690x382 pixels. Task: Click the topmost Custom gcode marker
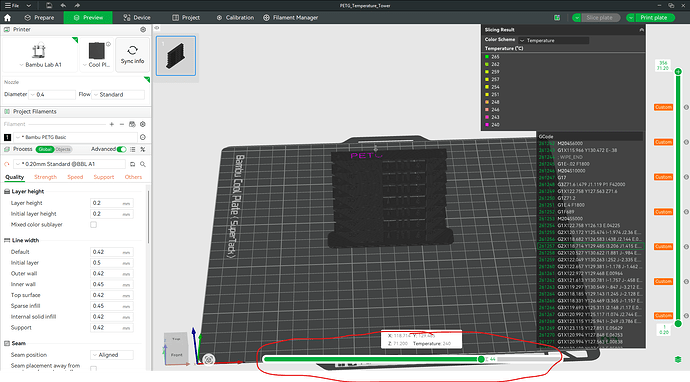663,107
